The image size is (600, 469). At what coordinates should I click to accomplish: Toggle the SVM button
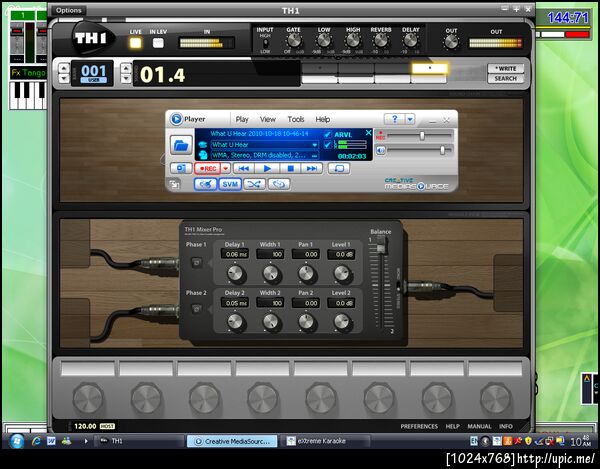click(x=230, y=184)
